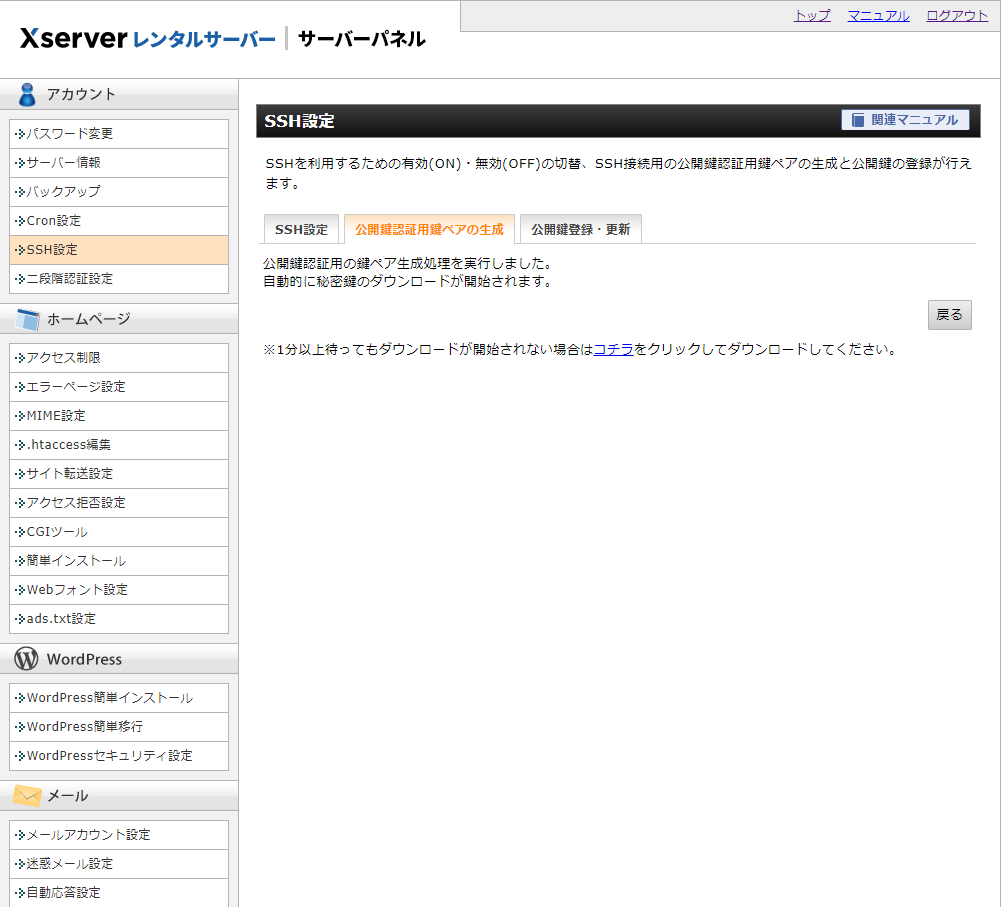
Task: Return to トップ page
Action: click(811, 15)
